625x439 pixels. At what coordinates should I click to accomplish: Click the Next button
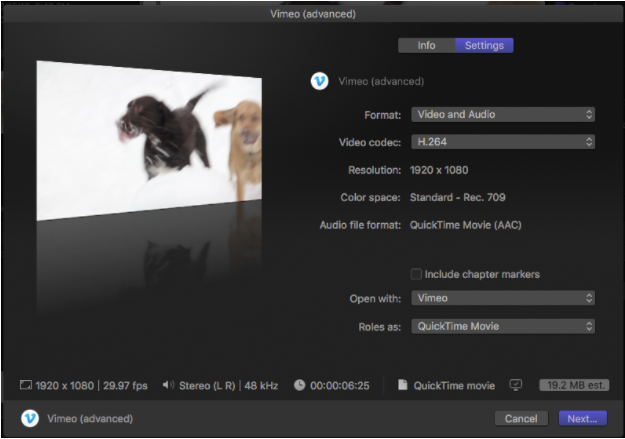point(582,418)
